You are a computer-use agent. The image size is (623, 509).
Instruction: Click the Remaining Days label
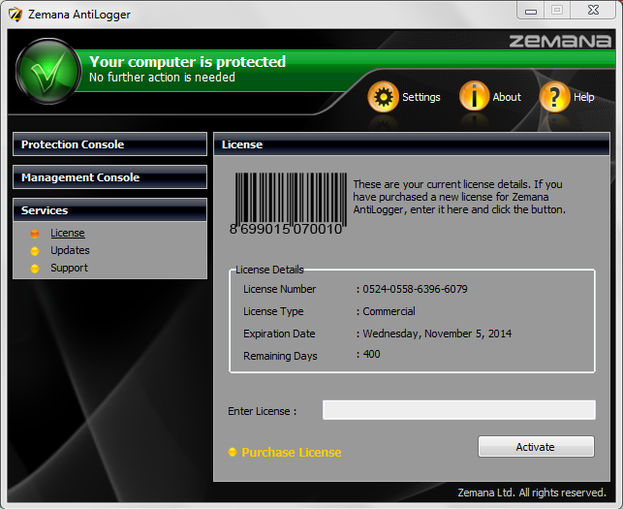[280, 356]
